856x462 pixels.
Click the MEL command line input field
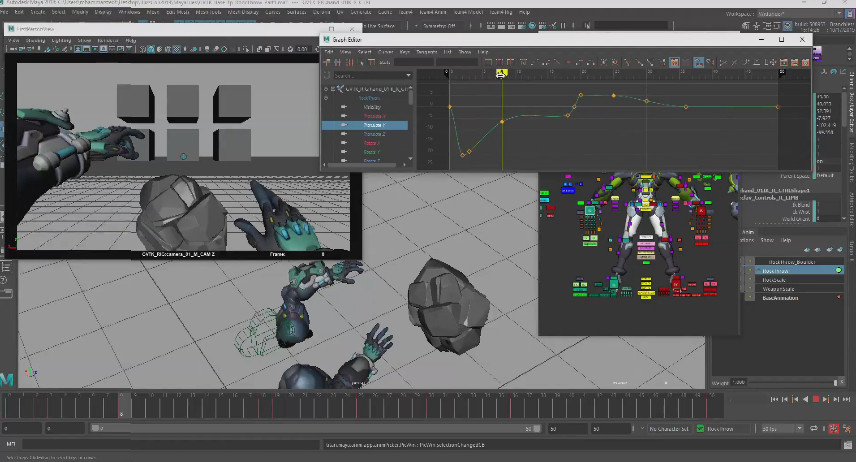pyautogui.click(x=170, y=445)
